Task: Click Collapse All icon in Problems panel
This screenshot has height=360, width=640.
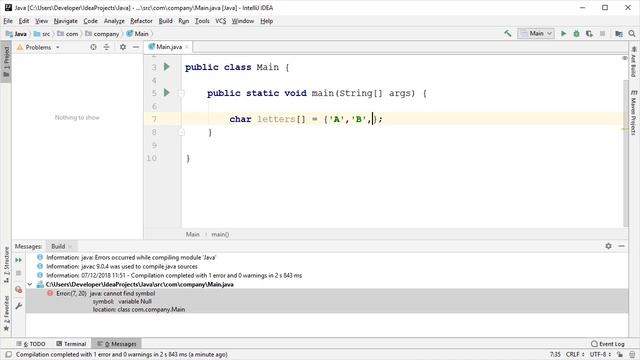Action: pos(107,47)
